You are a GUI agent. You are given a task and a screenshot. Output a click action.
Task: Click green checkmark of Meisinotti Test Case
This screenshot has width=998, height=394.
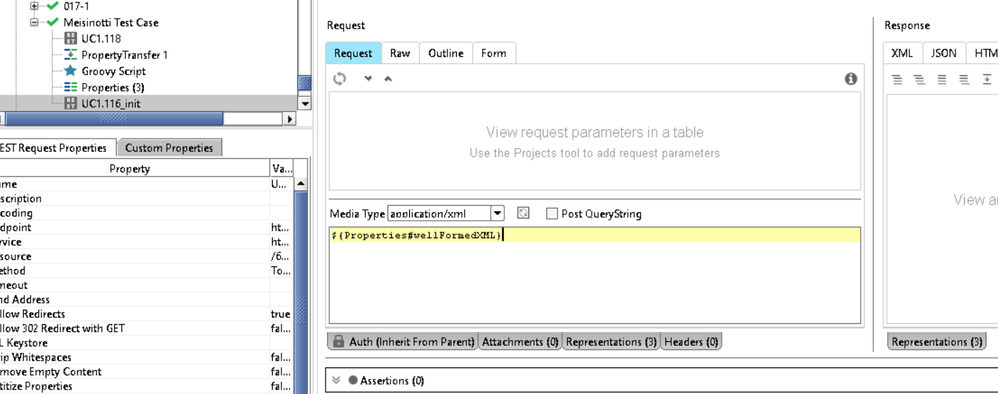[52, 22]
